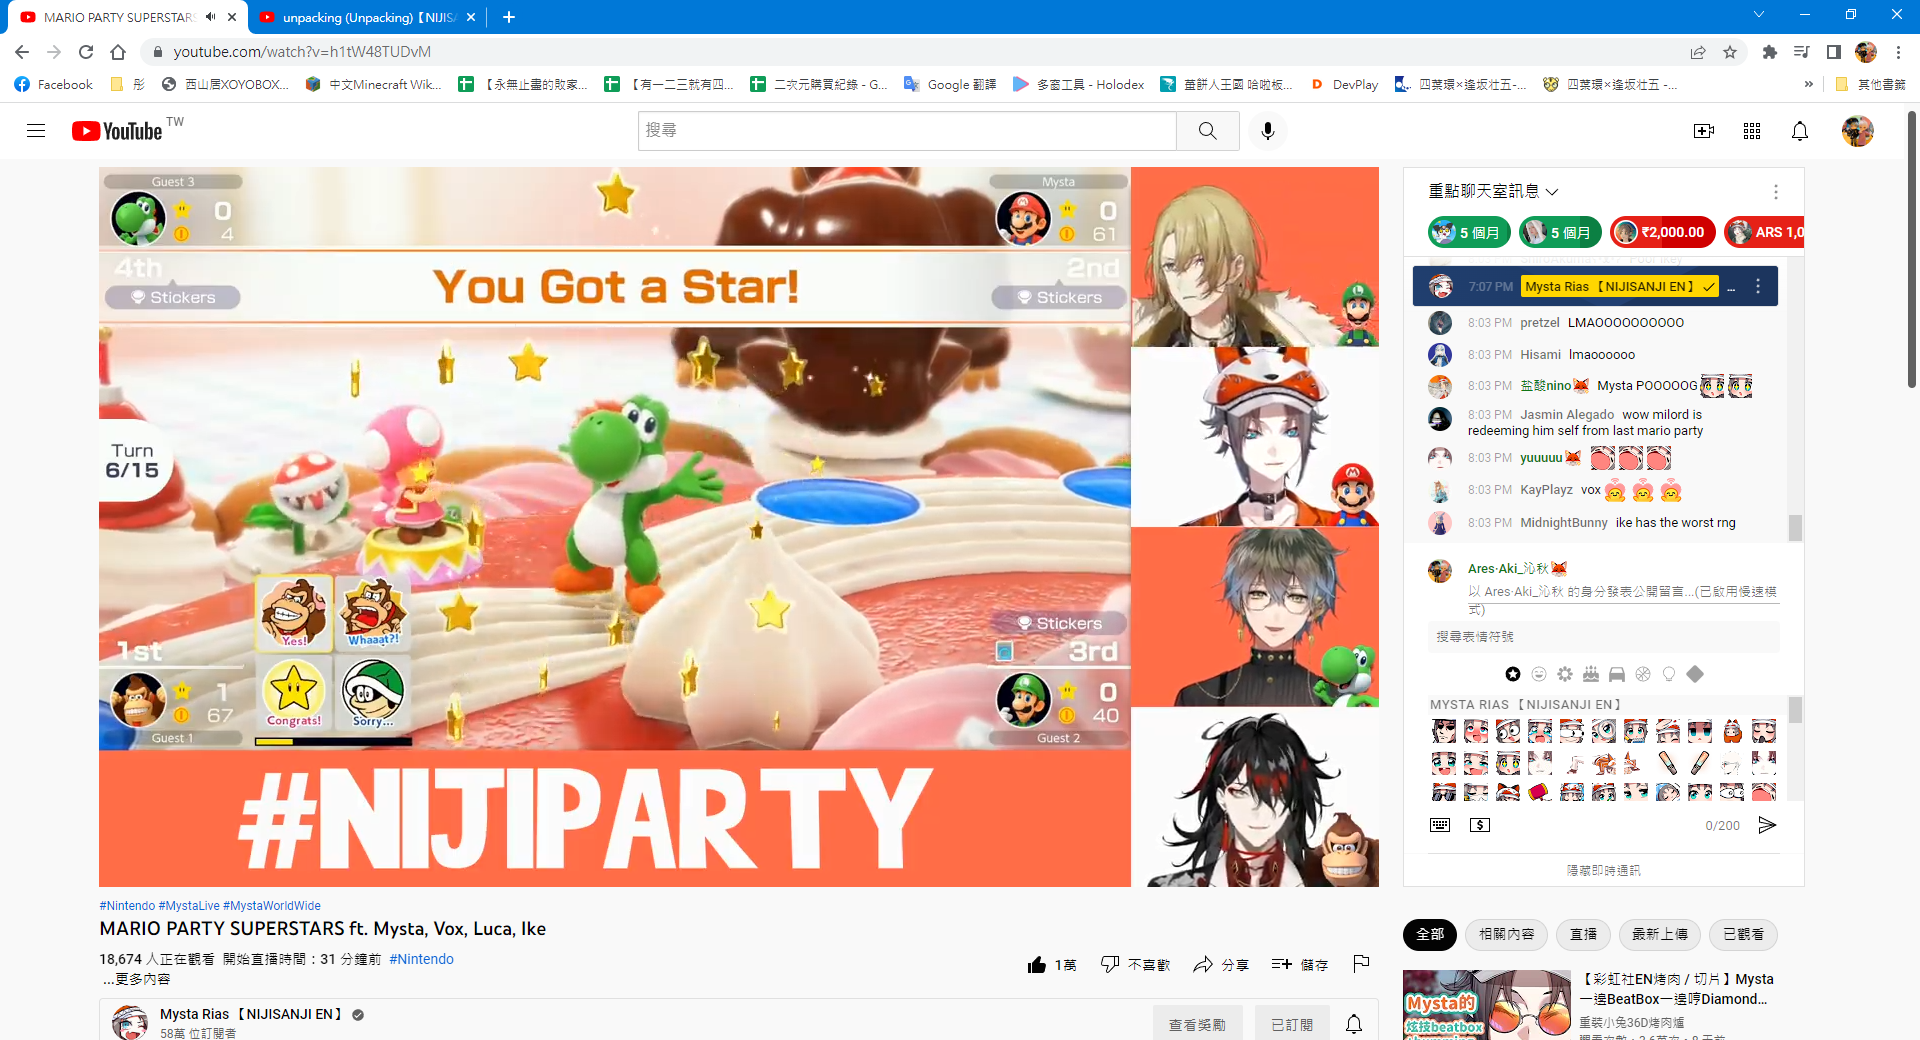Switch to unpacking browser tab
The width and height of the screenshot is (1920, 1040).
click(x=358, y=17)
